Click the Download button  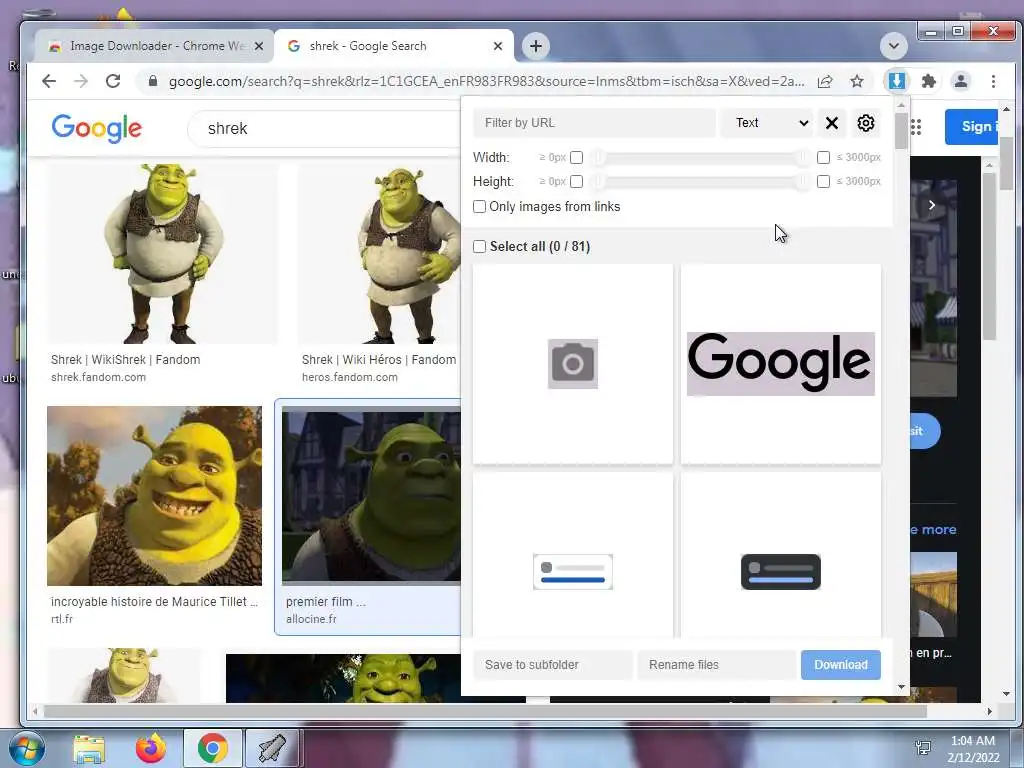(x=840, y=665)
